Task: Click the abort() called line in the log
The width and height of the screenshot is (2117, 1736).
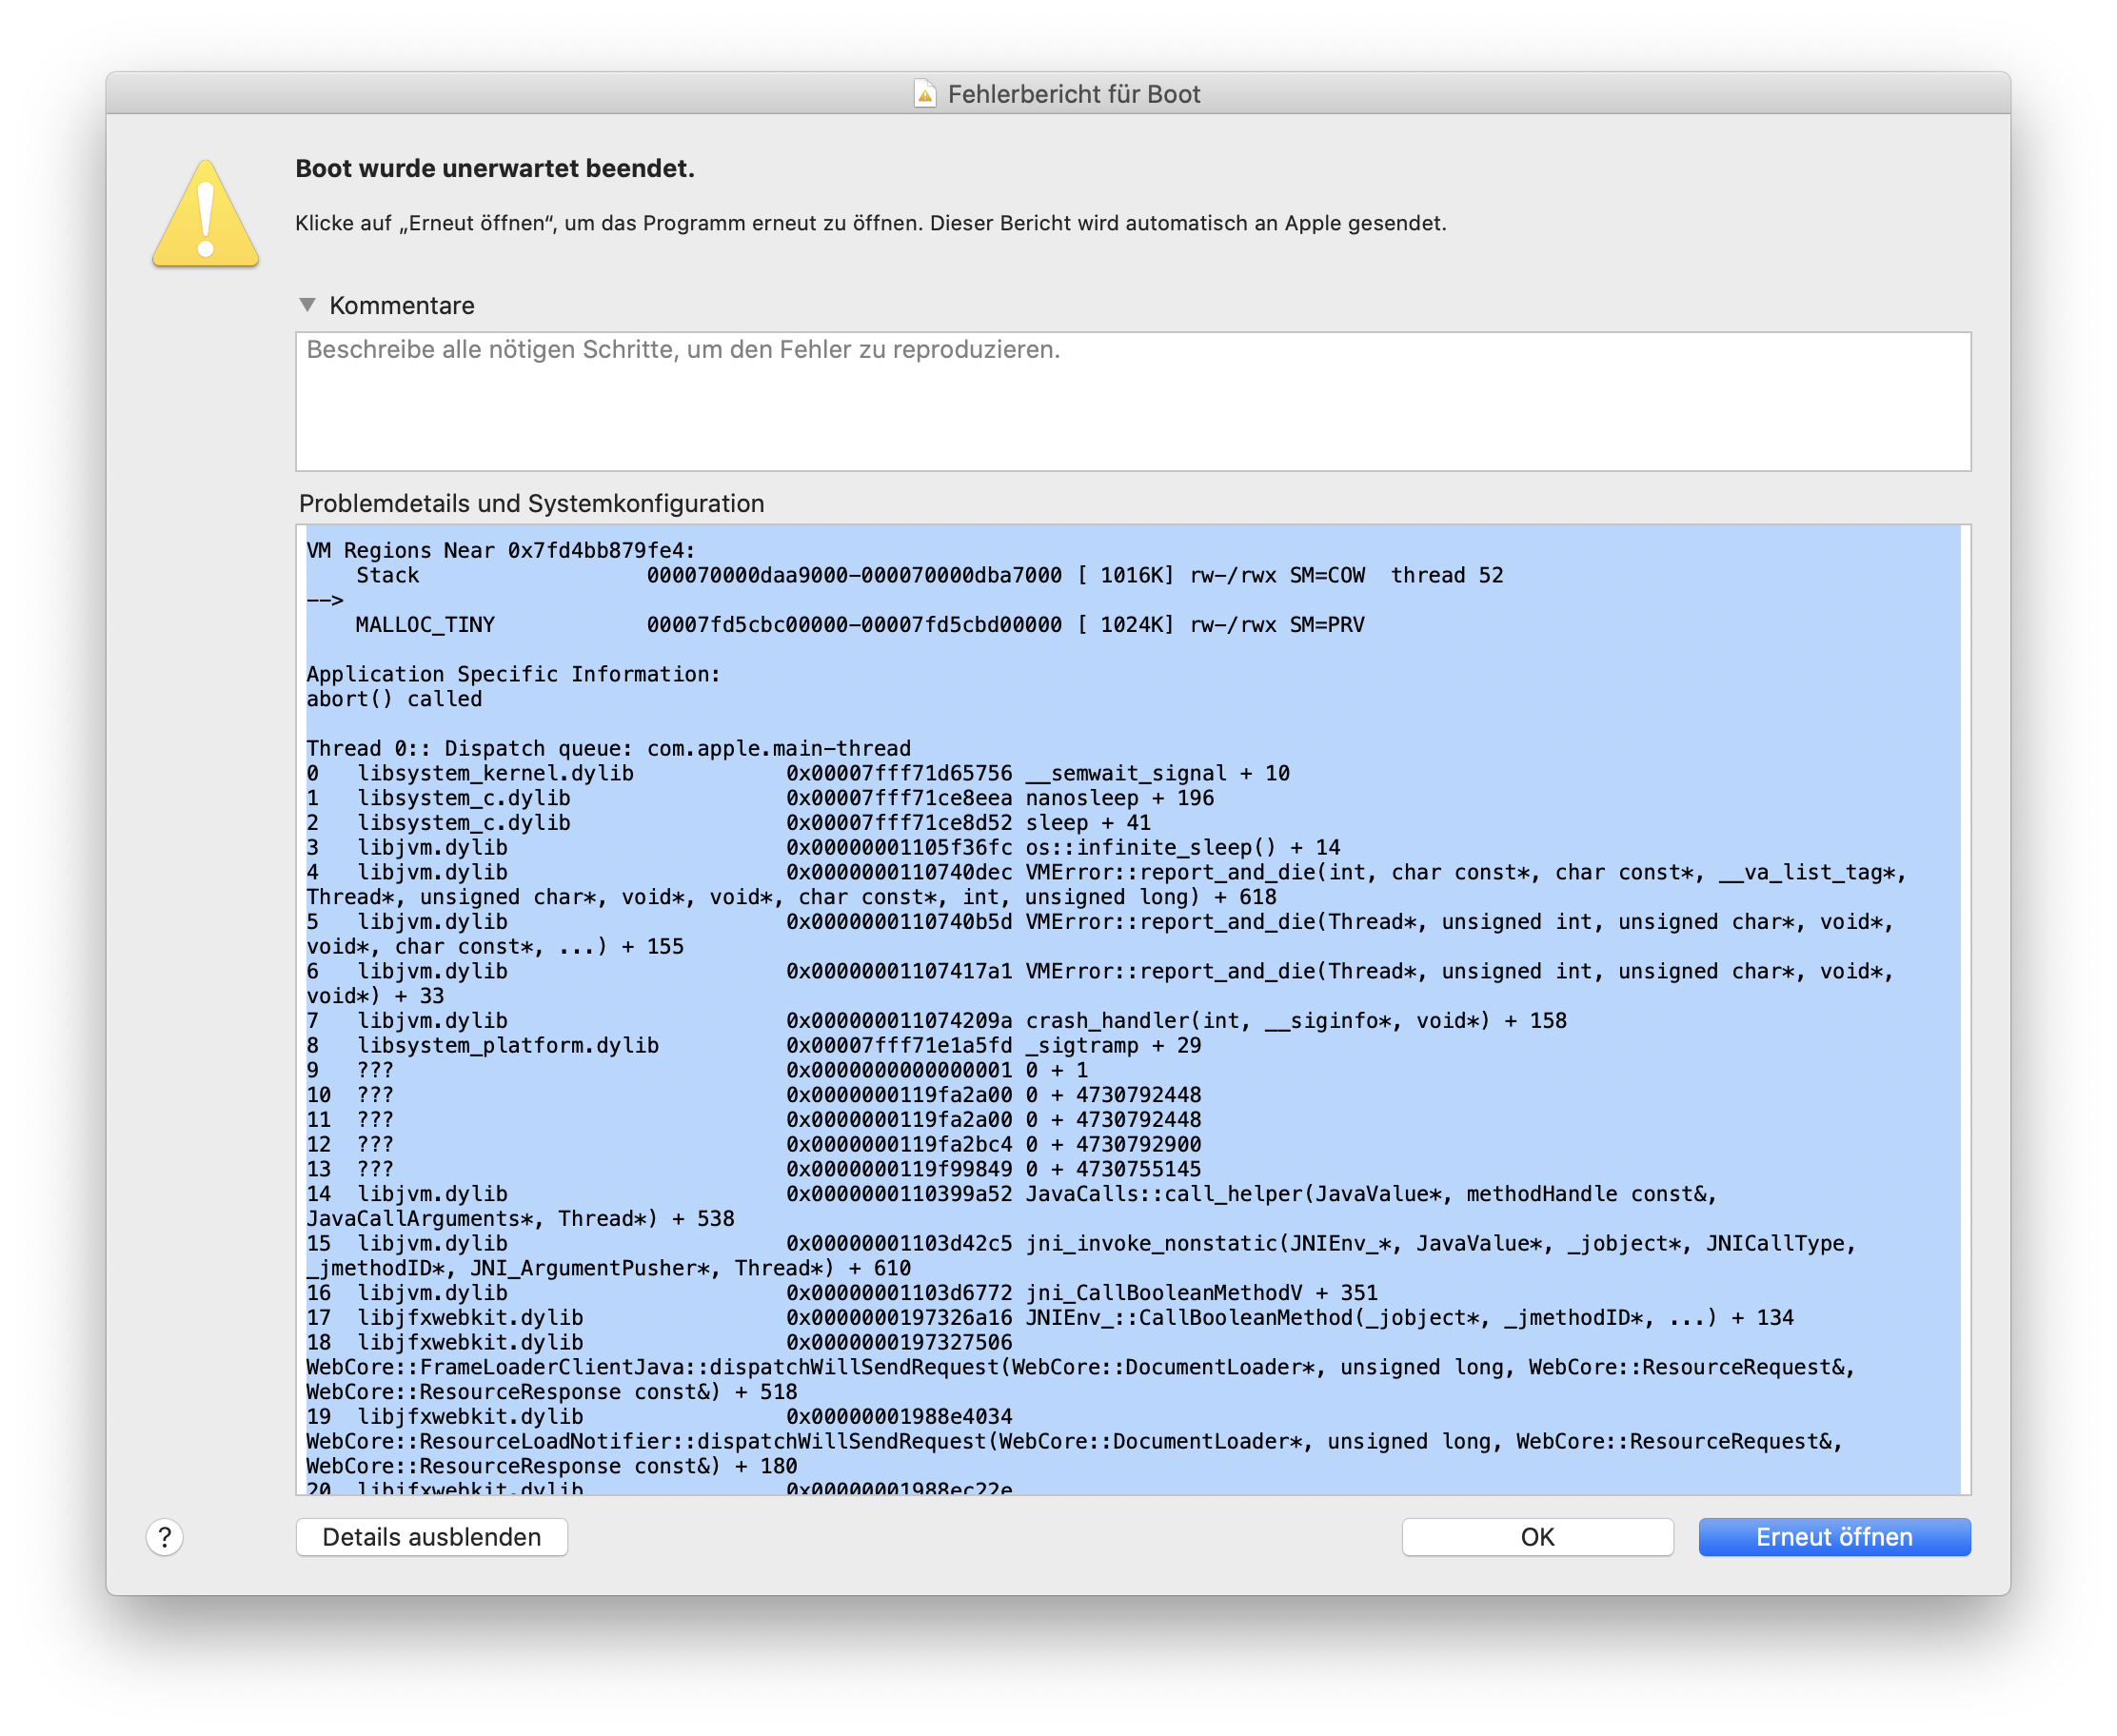Action: pyautogui.click(x=393, y=698)
